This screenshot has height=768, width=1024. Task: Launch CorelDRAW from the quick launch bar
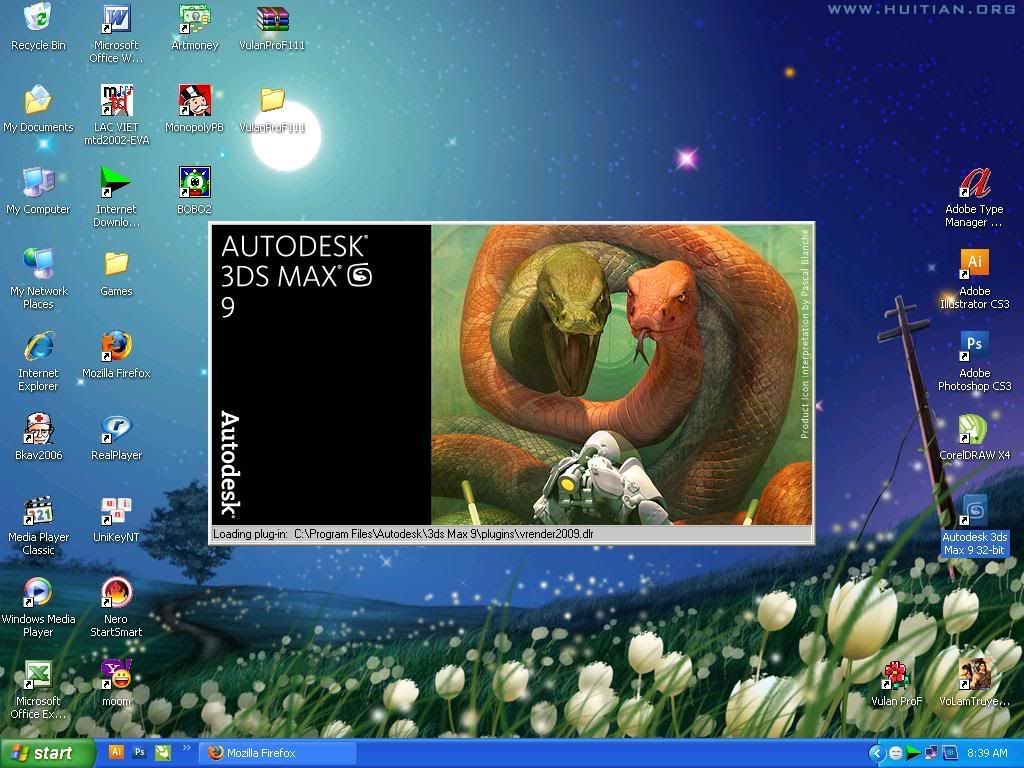pyautogui.click(x=163, y=752)
